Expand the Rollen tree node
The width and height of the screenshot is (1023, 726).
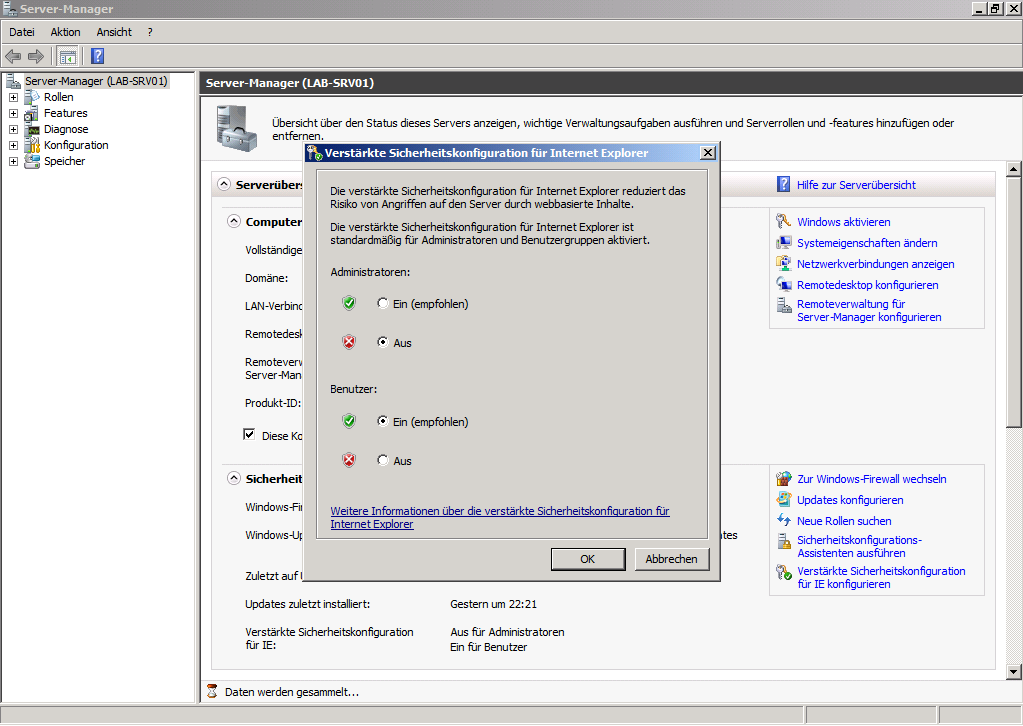pyautogui.click(x=13, y=97)
